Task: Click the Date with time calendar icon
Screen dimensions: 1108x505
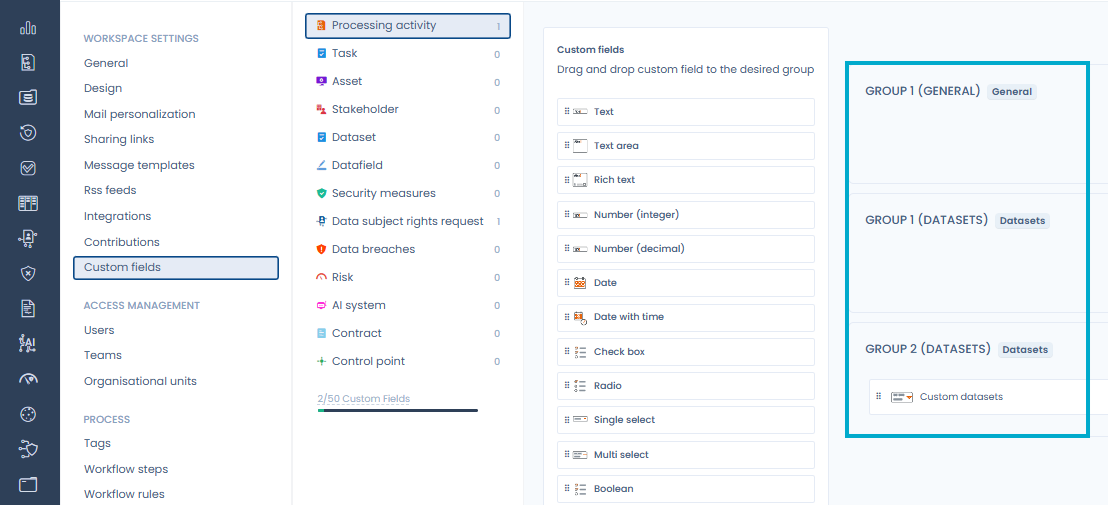Action: coord(580,318)
